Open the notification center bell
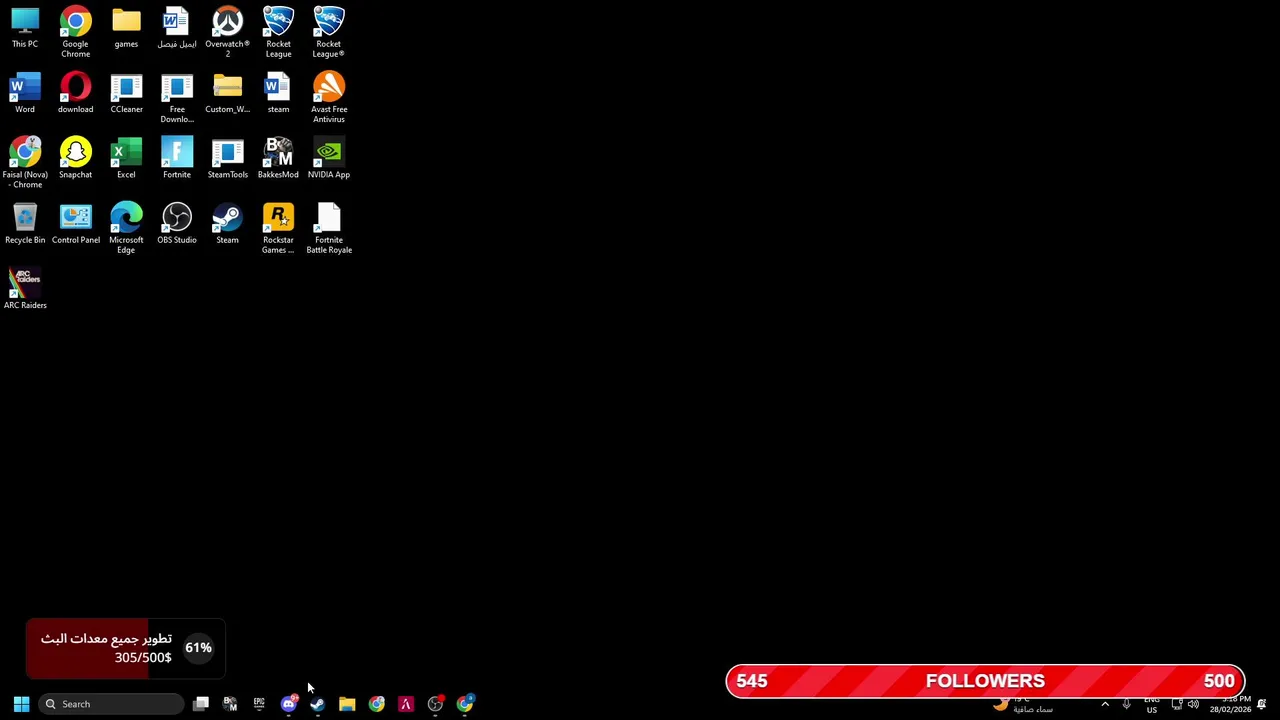The image size is (1280, 720). click(x=1262, y=704)
